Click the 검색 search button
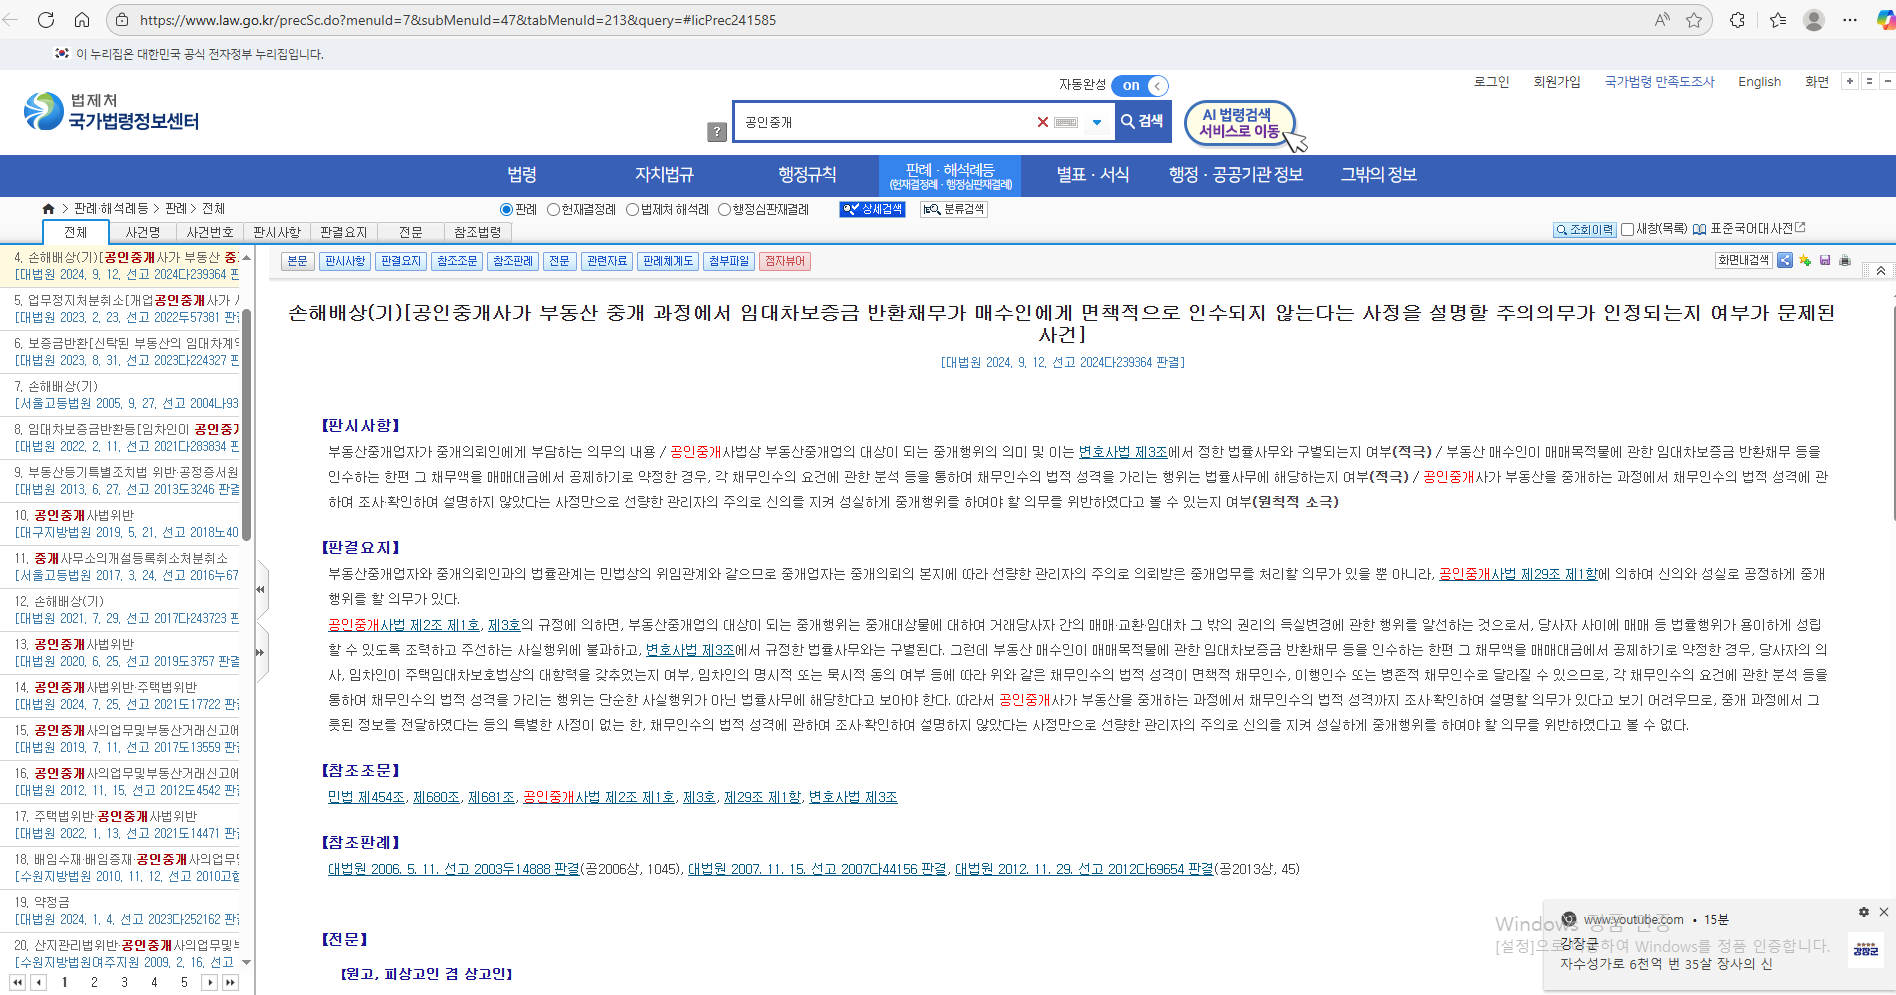1896x995 pixels. tap(1141, 121)
